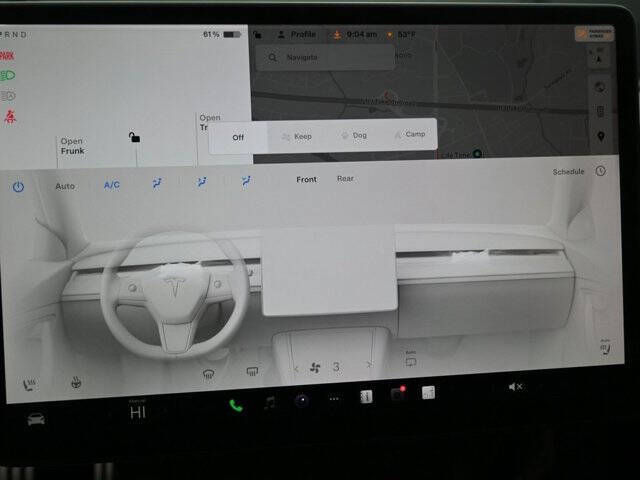640x480 pixels.
Task: Decrease fan speed with left chevron
Action: (296, 369)
